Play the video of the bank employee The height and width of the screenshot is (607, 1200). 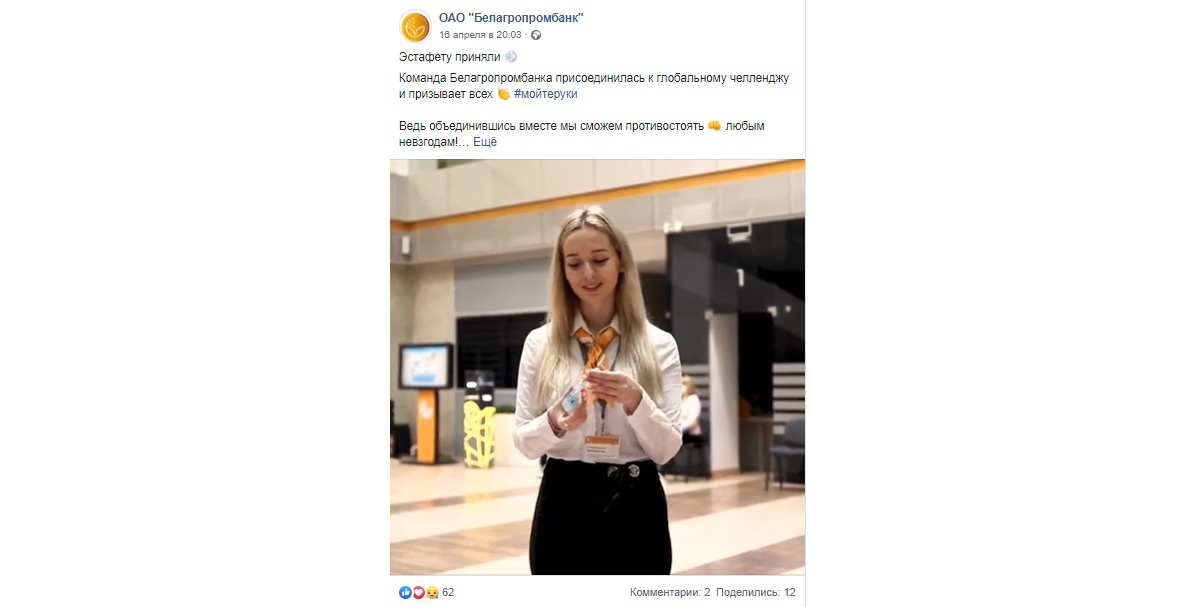597,367
